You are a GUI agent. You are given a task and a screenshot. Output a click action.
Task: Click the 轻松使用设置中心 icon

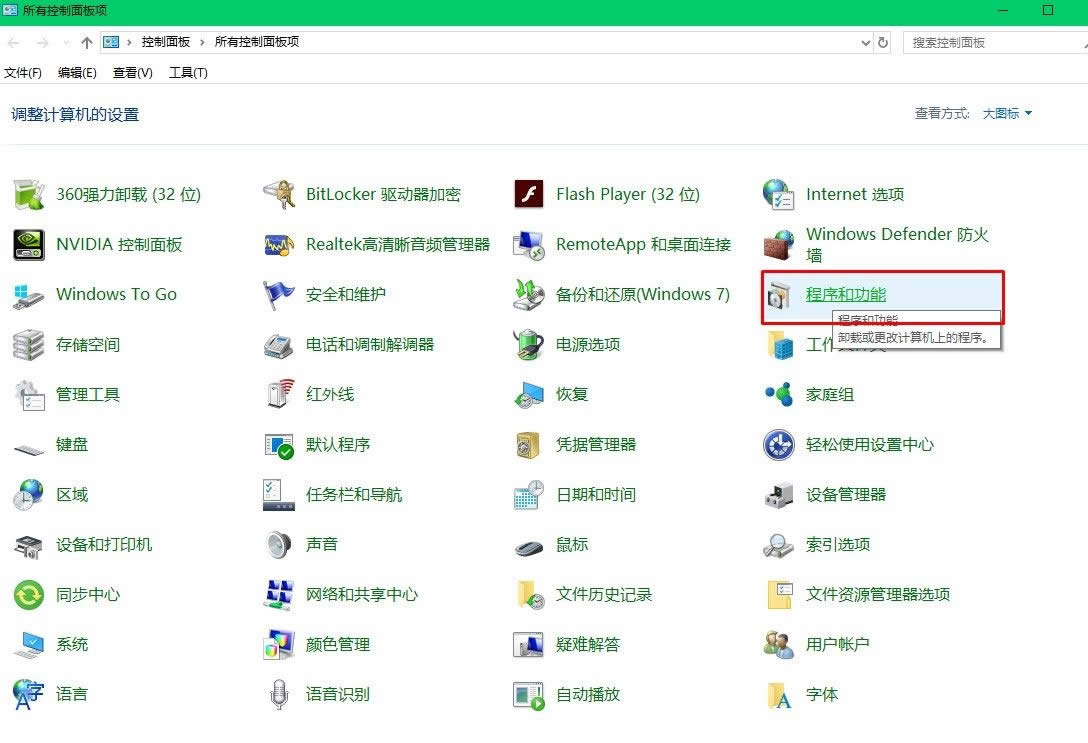tap(778, 445)
